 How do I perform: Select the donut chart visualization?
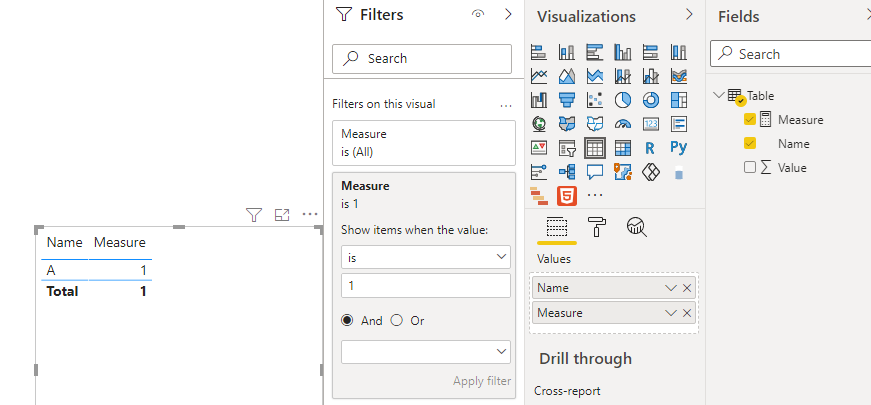pos(651,100)
